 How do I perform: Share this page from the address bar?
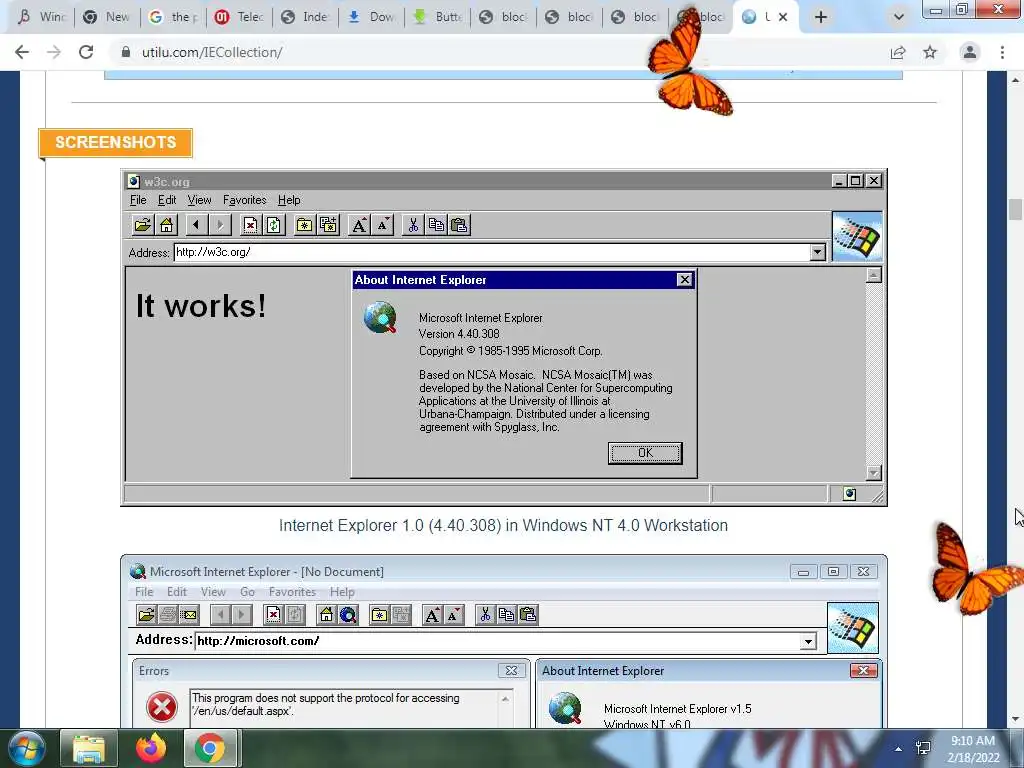pyautogui.click(x=898, y=52)
